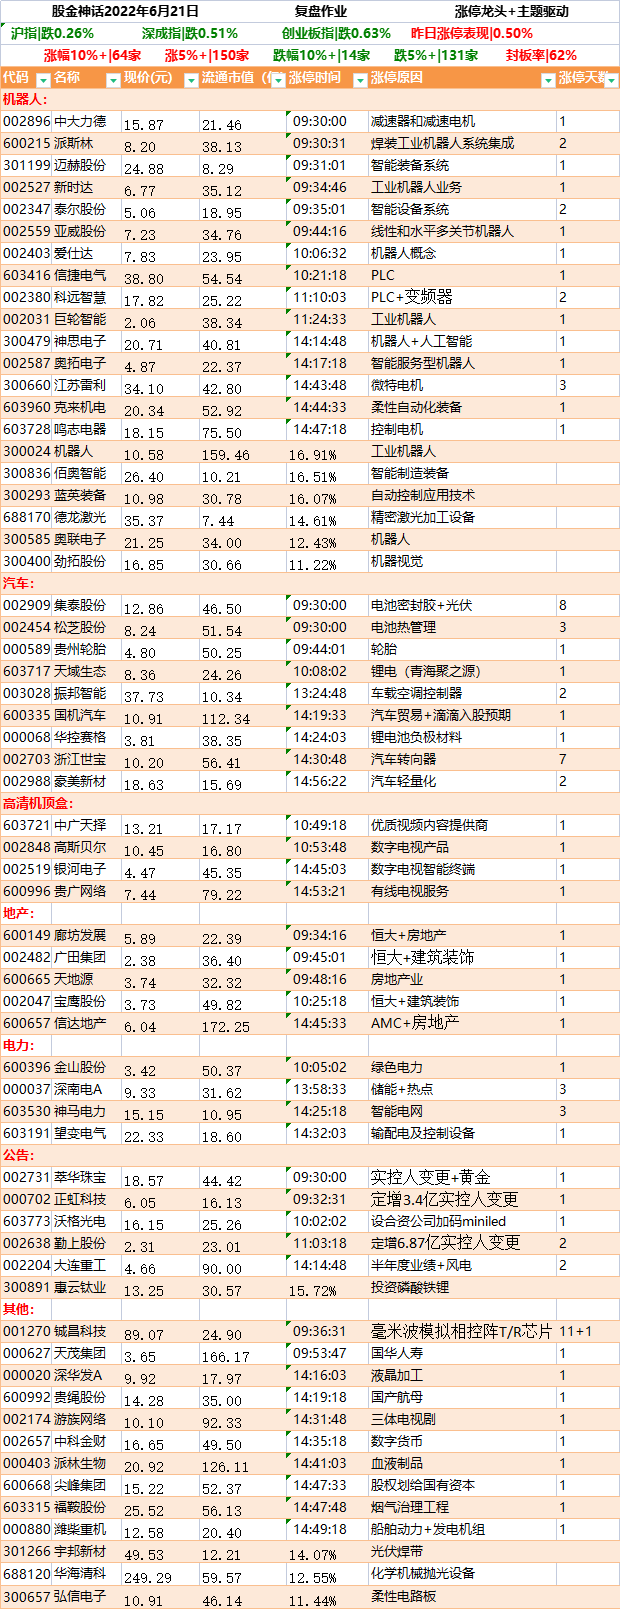Select the 集泰股份 name cell
Viewport: 620px width, 1610px height.
(86, 605)
